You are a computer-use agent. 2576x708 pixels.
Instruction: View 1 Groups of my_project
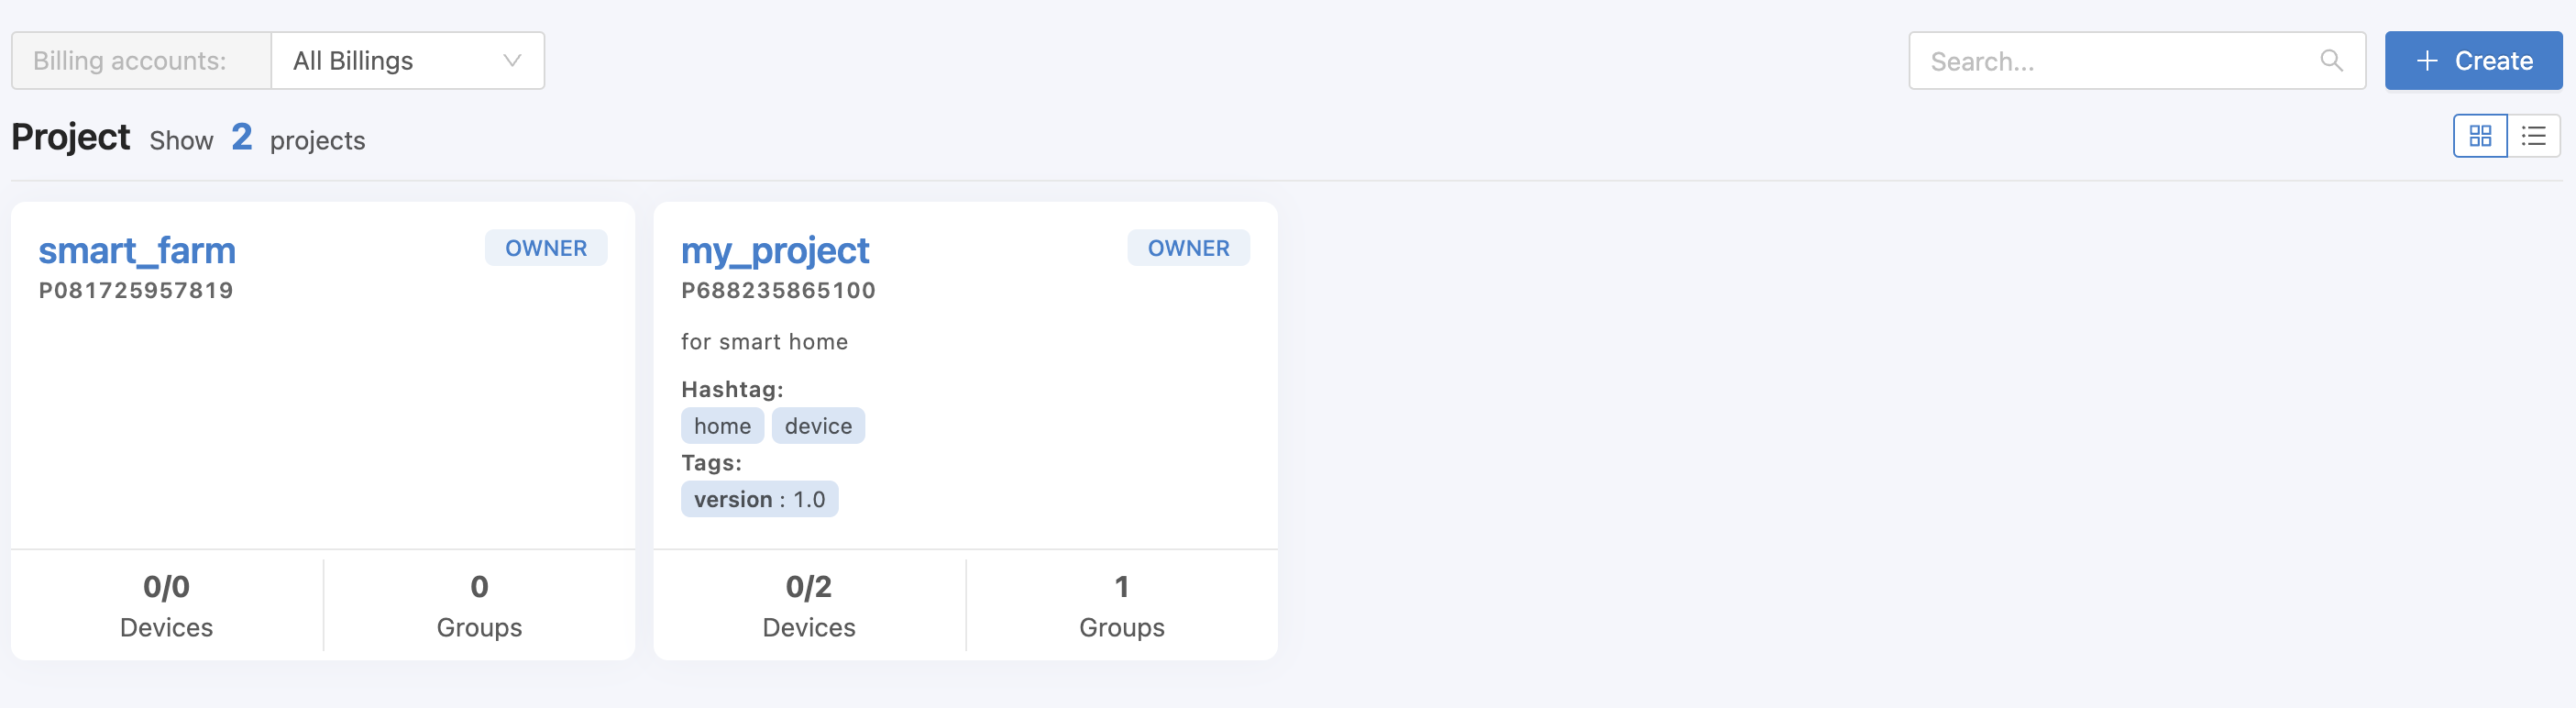(x=1121, y=605)
